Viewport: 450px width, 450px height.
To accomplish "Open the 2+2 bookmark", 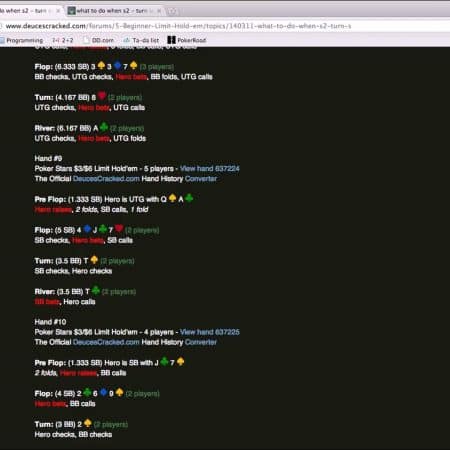I will point(63,40).
